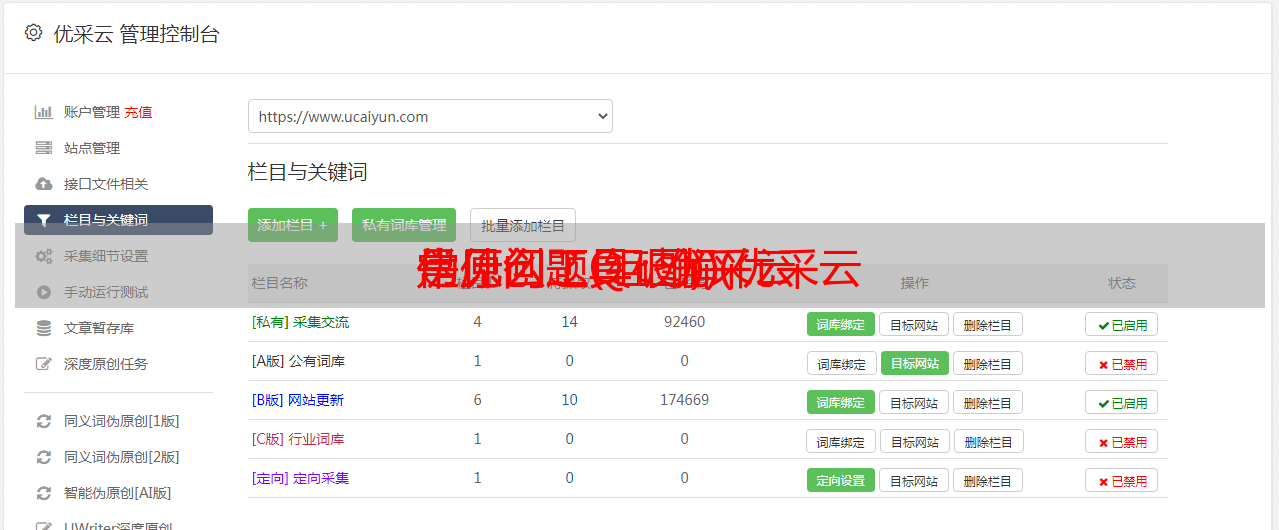Click the refresh icon beside 同义词伪原创[1版]
The image size is (1279, 530).
click(x=43, y=421)
